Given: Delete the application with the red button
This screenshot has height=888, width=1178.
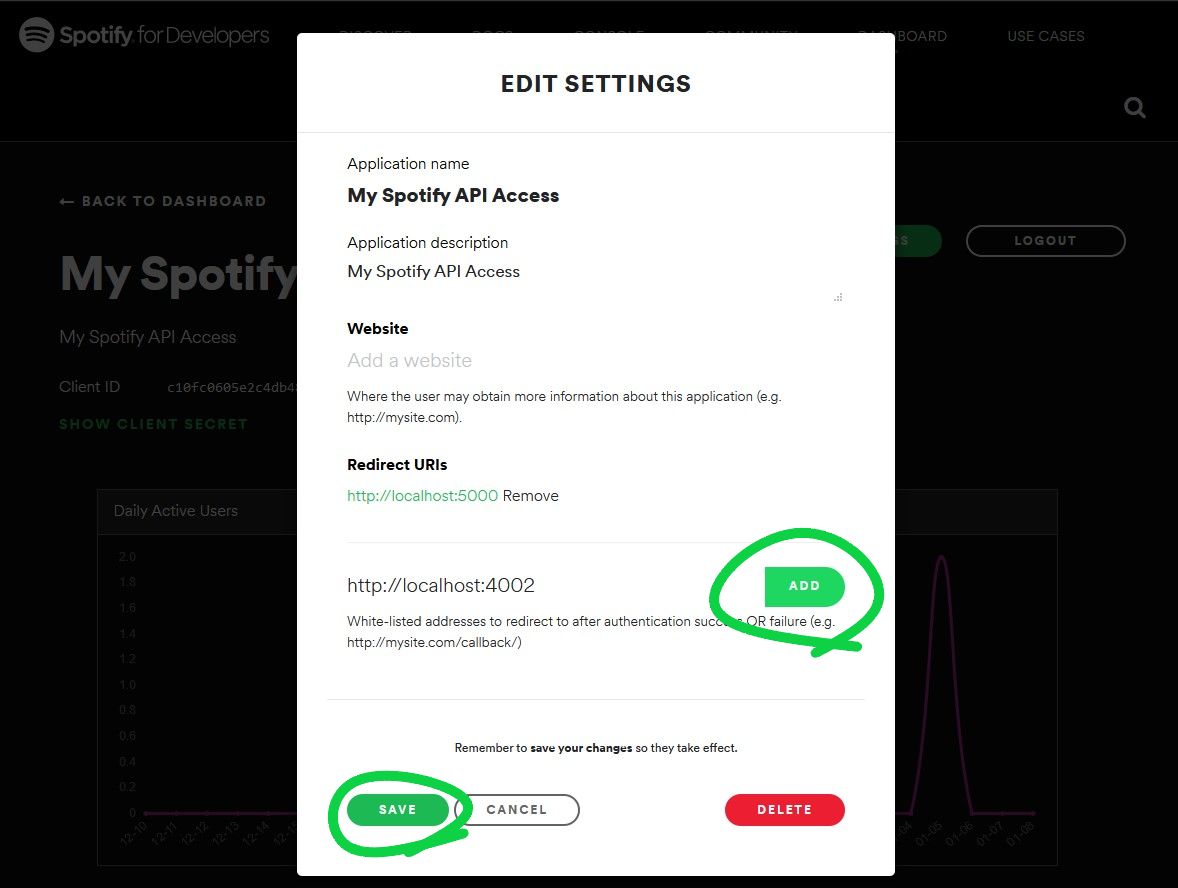Looking at the screenshot, I should click(x=784, y=810).
